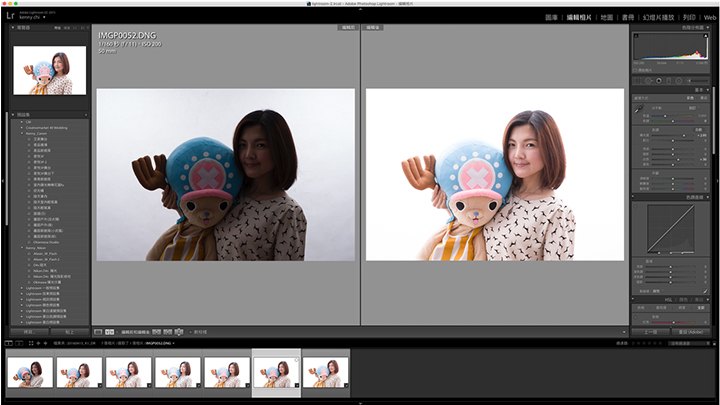Set treatment to 黑白 (Black & White)
This screenshot has height=405, width=720.
703,98
